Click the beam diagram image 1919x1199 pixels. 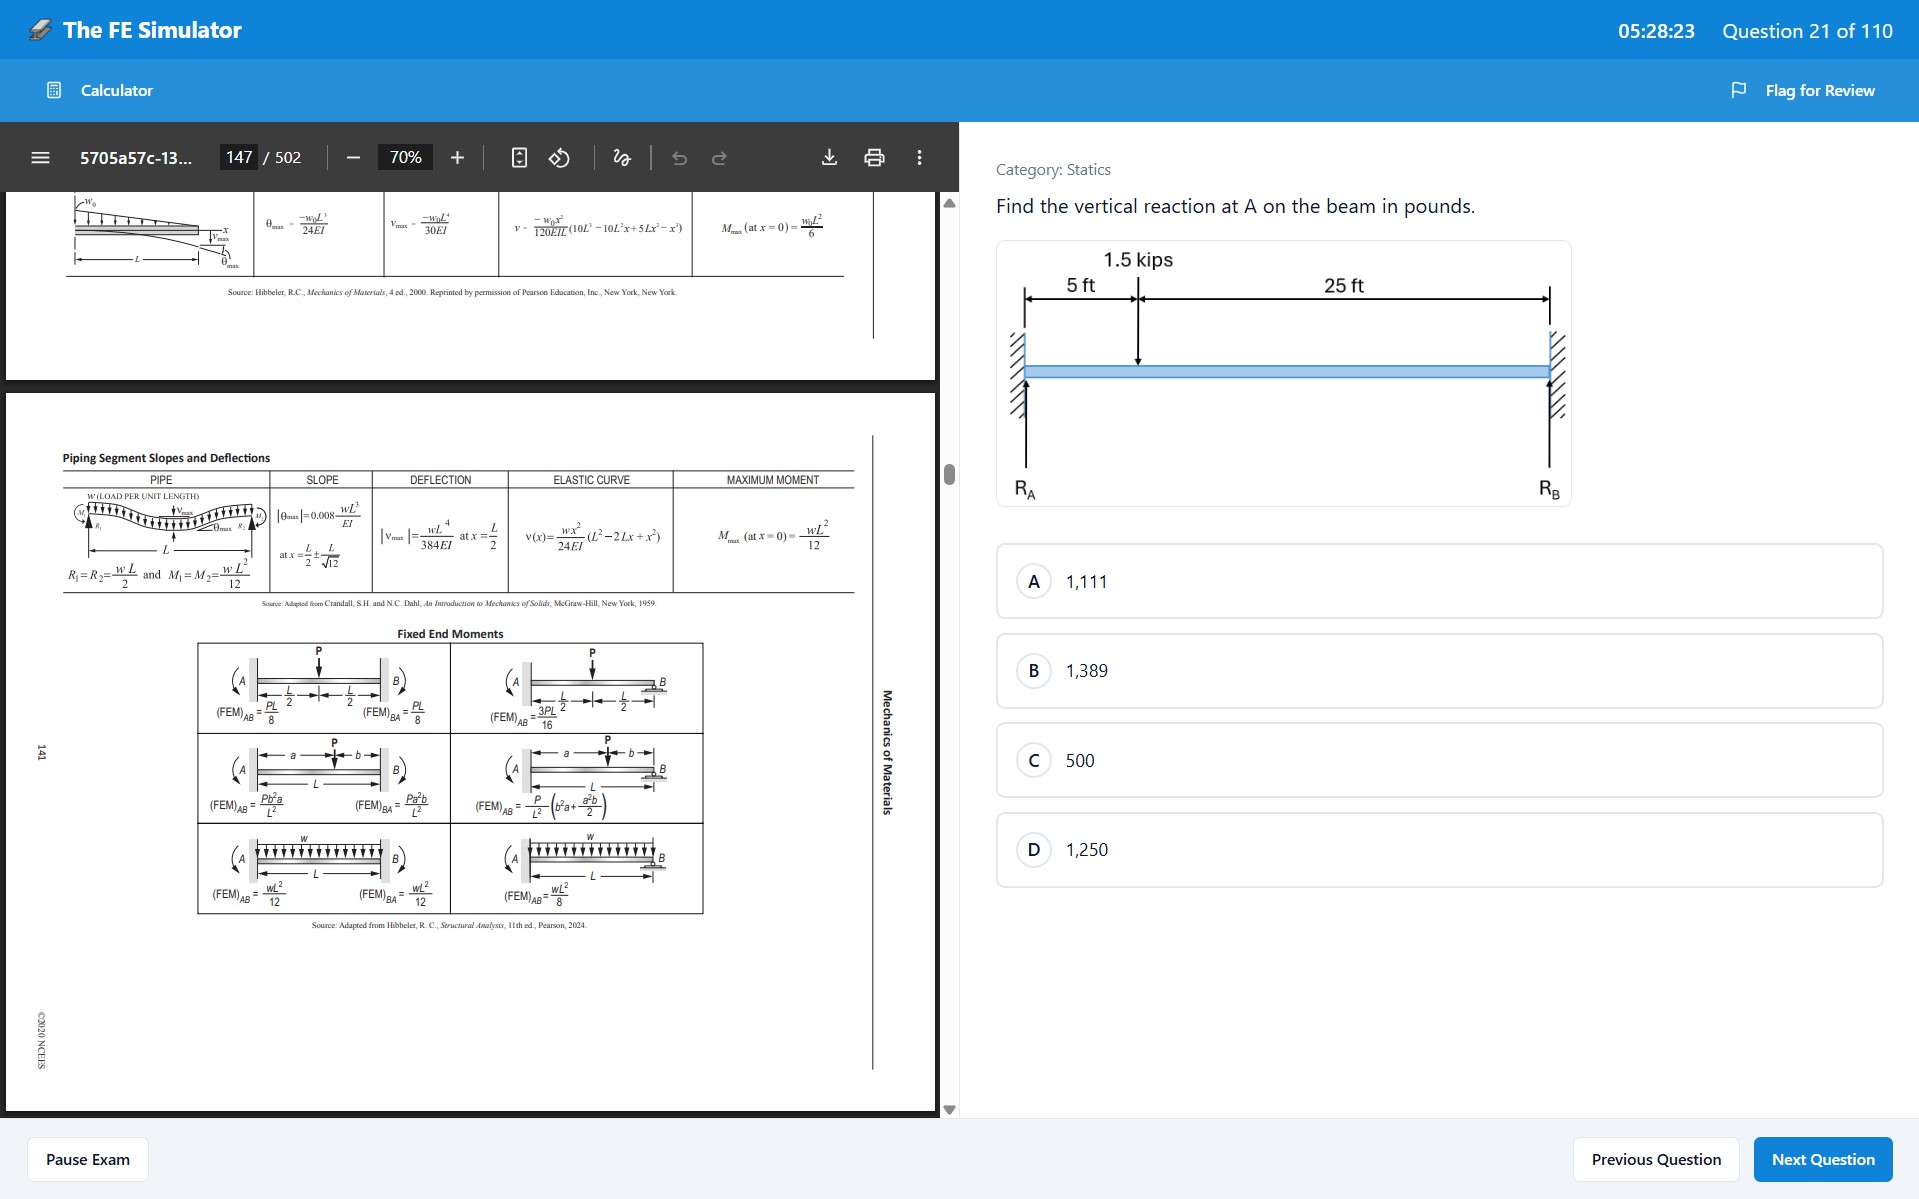pos(1283,373)
